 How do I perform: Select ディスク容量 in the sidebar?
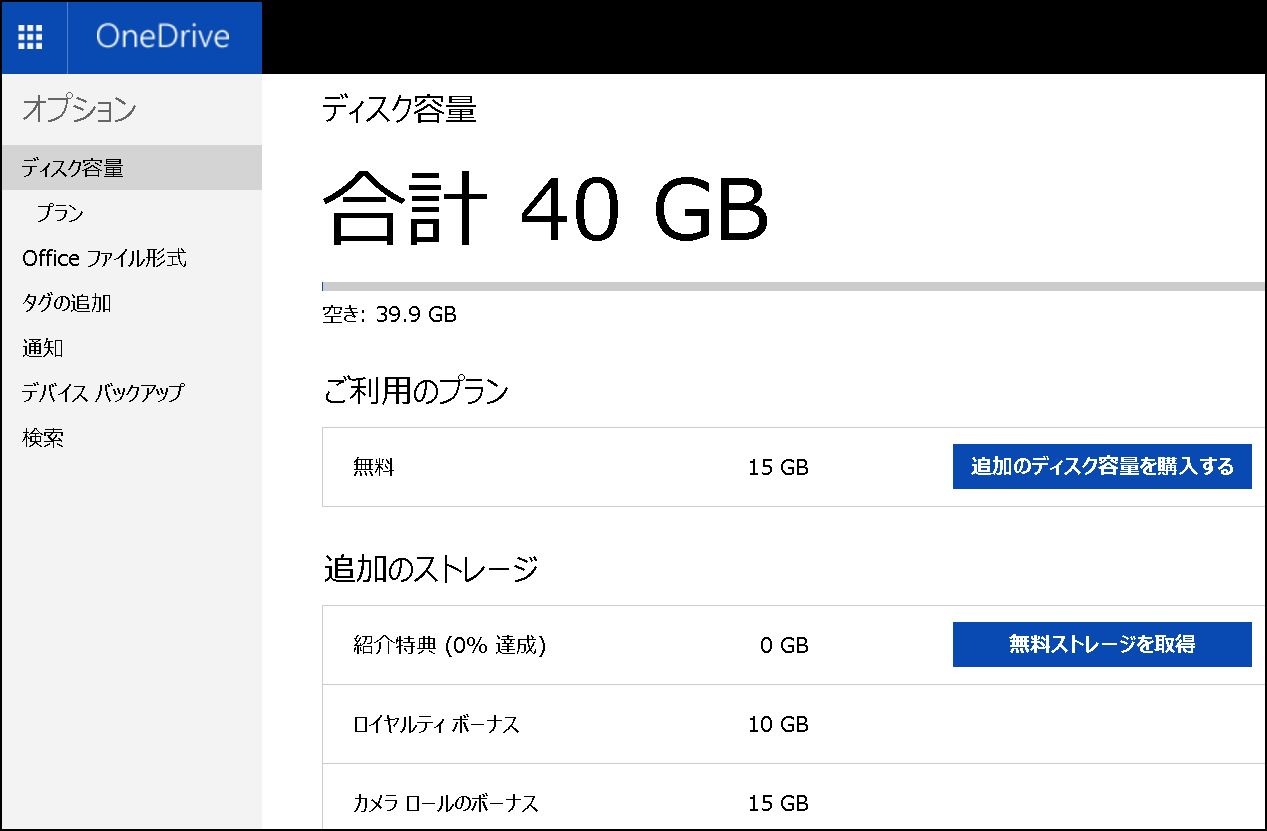[x=73, y=168]
